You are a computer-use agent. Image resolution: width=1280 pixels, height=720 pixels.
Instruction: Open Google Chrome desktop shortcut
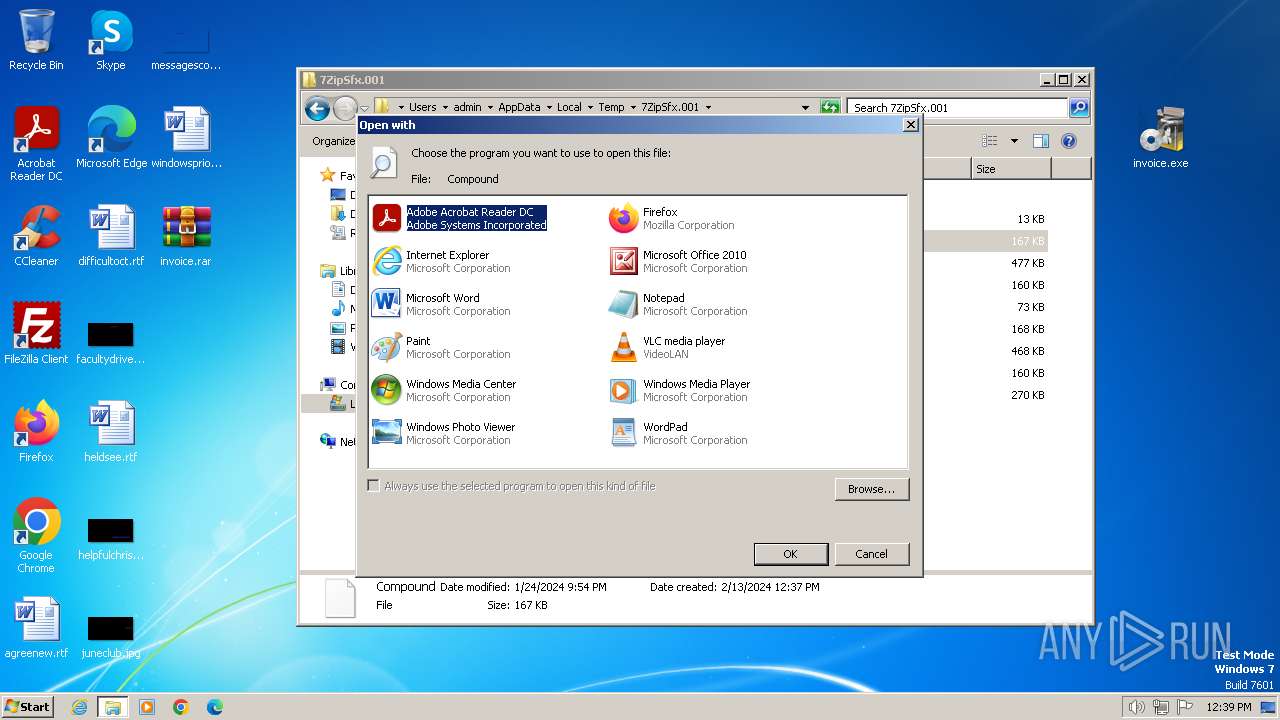(x=36, y=535)
